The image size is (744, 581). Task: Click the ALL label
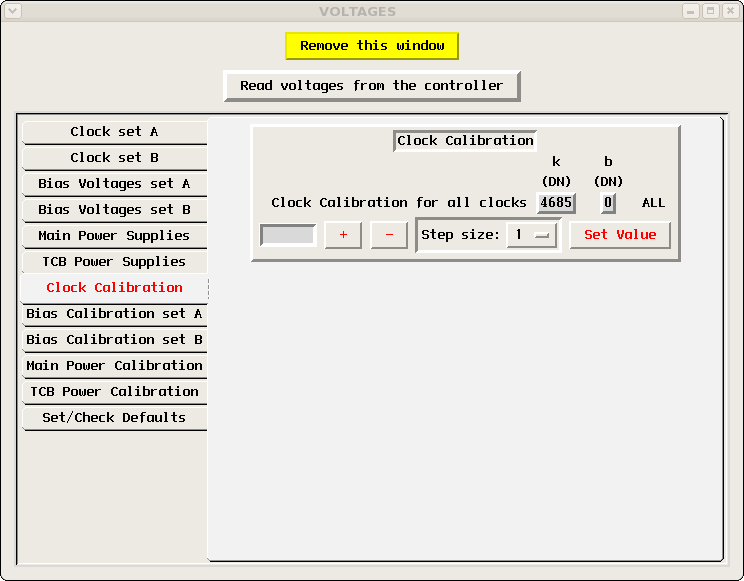(x=653, y=203)
